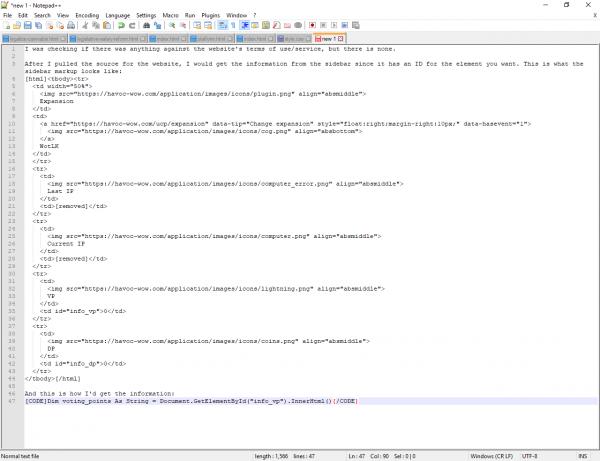Click the Zoom In toolbar icon
Image resolution: width=600 pixels, height=461 pixels.
coord(172,25)
